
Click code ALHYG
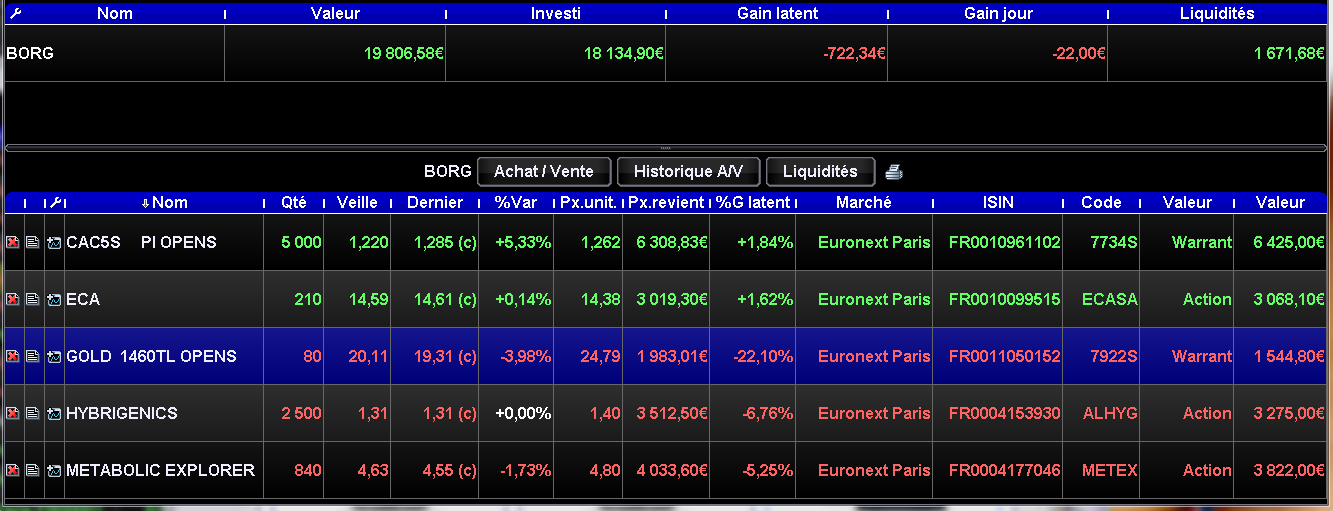pyautogui.click(x=1110, y=413)
